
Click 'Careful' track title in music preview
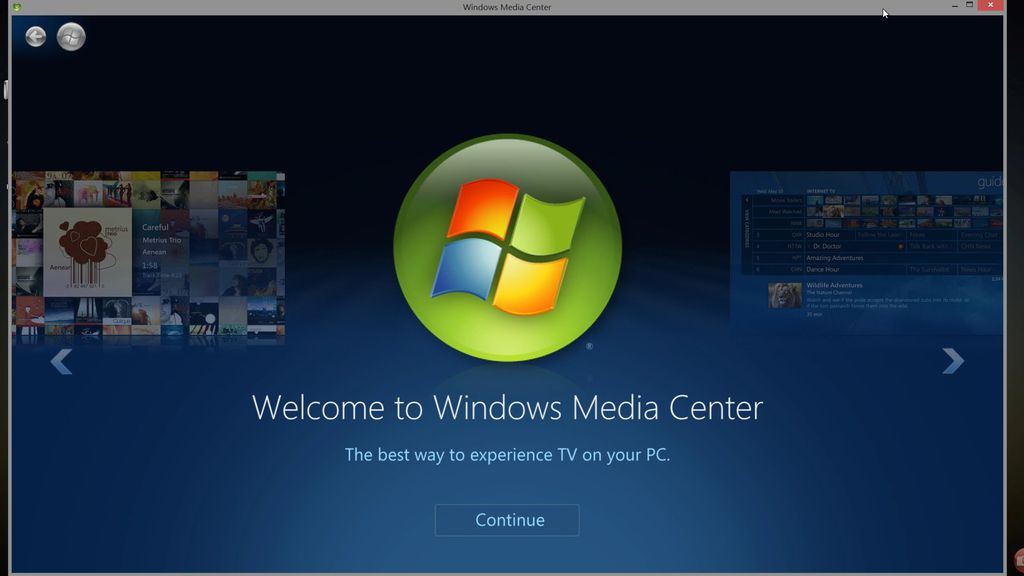tap(155, 227)
